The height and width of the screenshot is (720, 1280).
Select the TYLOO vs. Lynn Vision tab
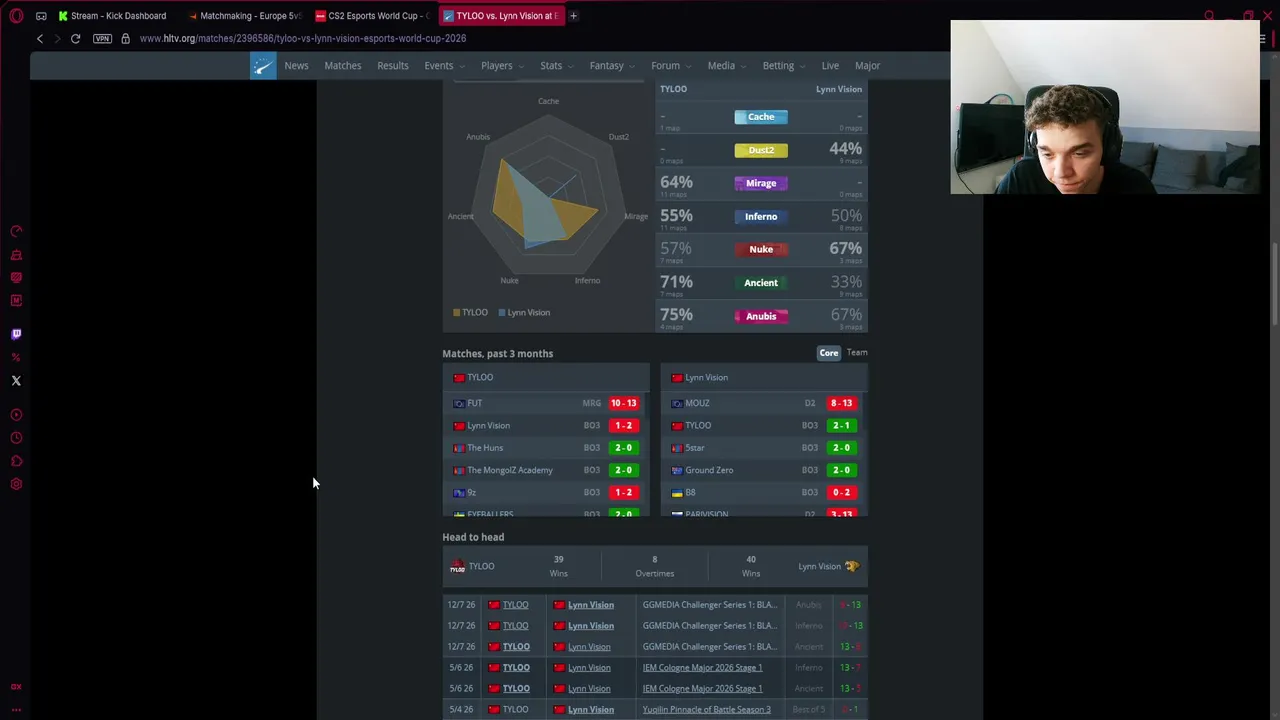pos(500,16)
